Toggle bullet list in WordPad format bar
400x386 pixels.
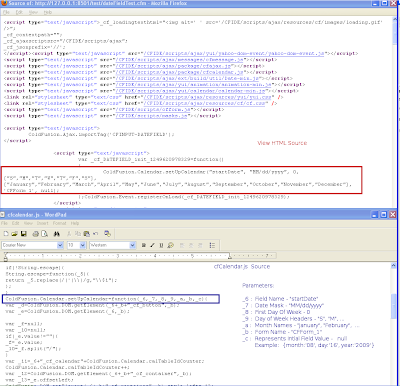click(212, 245)
